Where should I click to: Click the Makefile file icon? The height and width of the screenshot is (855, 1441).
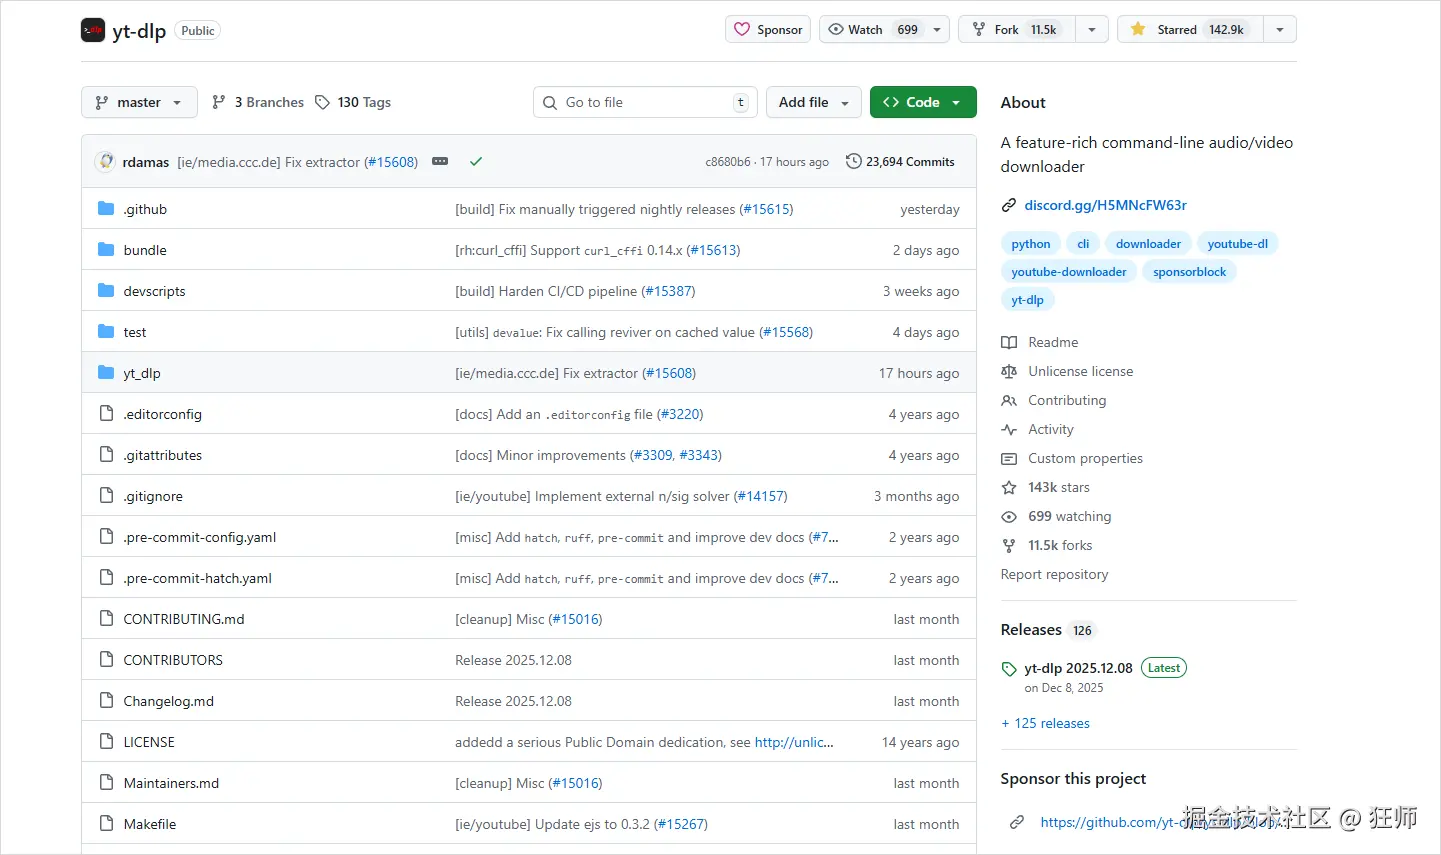pyautogui.click(x=106, y=823)
